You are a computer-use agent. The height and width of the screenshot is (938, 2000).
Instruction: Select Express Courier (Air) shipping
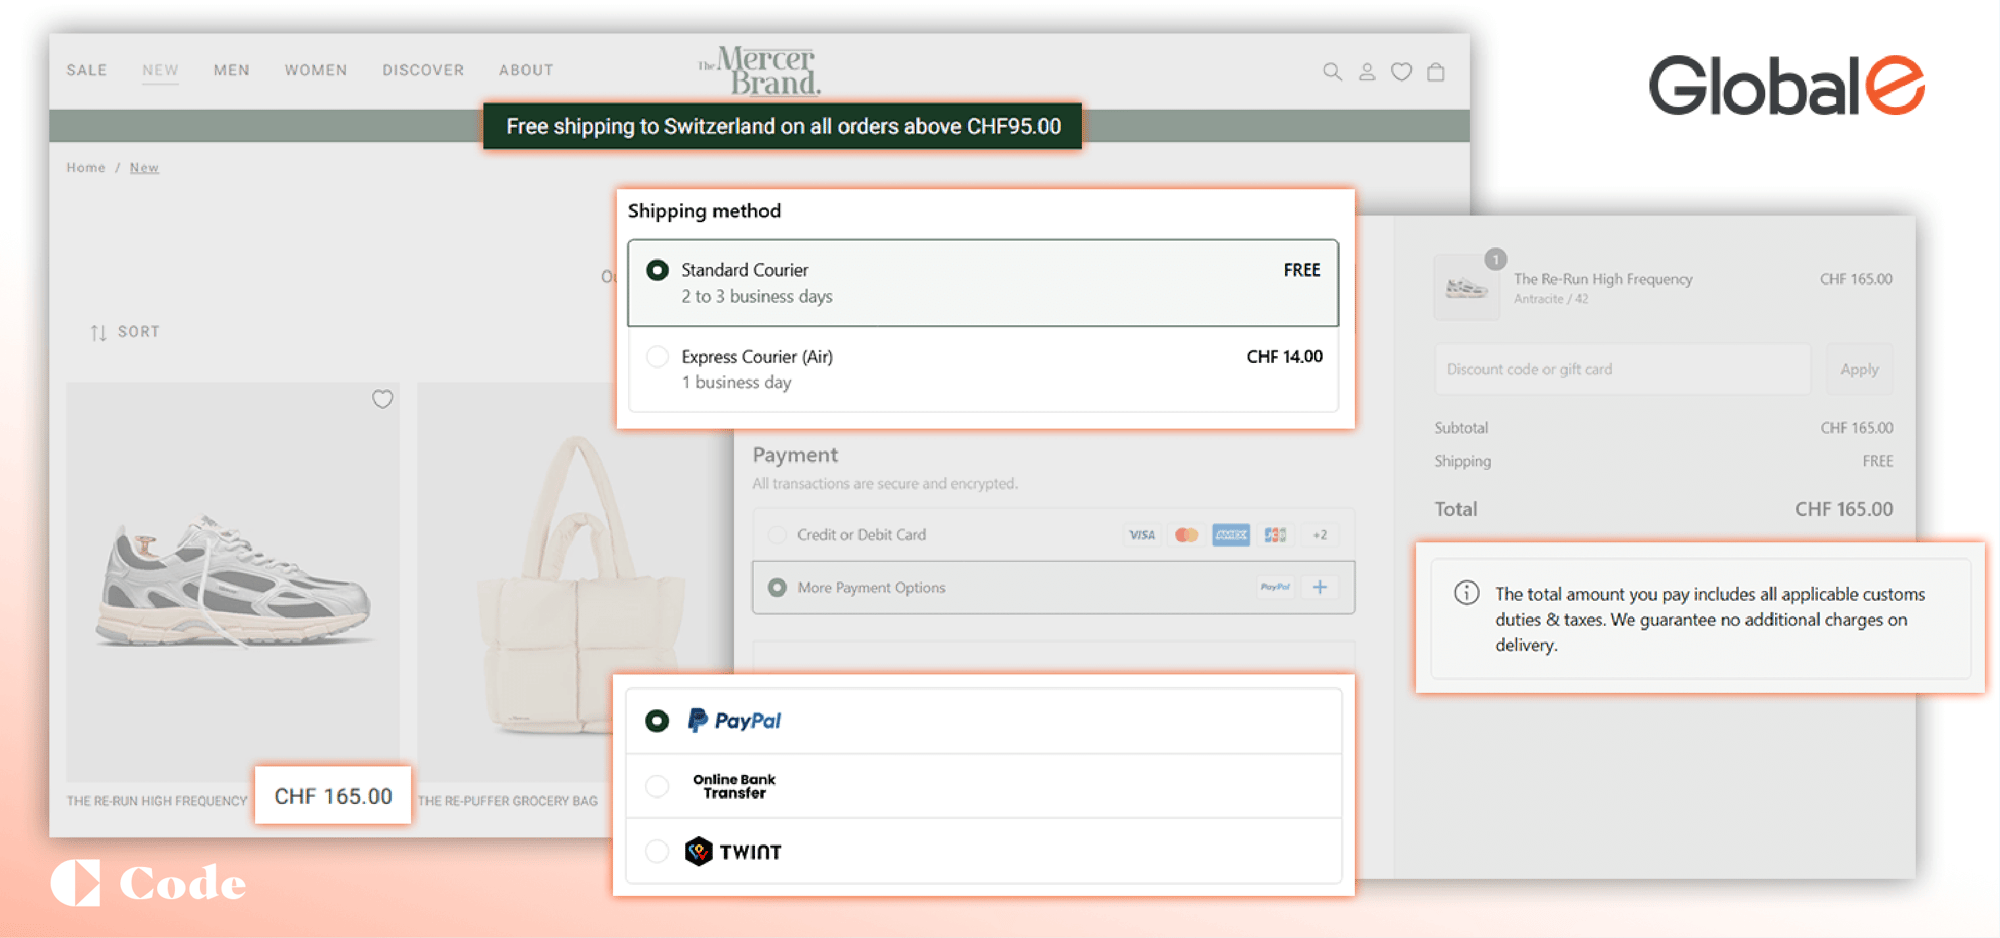click(657, 357)
